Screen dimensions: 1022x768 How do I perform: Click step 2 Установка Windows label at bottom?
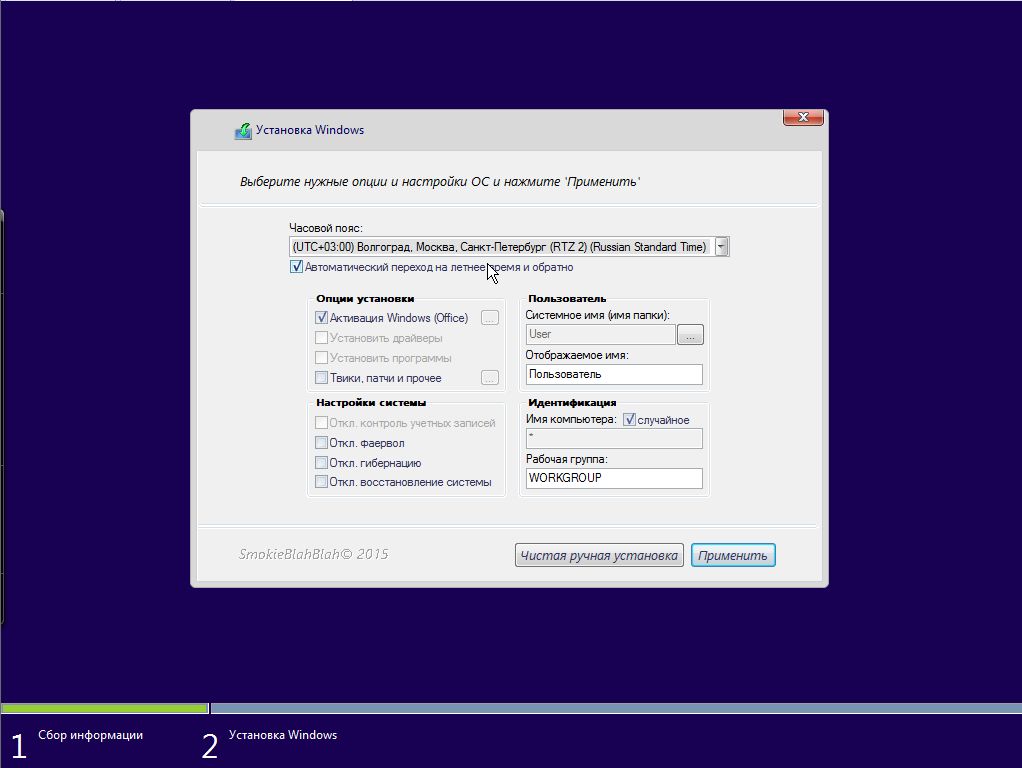pos(283,735)
